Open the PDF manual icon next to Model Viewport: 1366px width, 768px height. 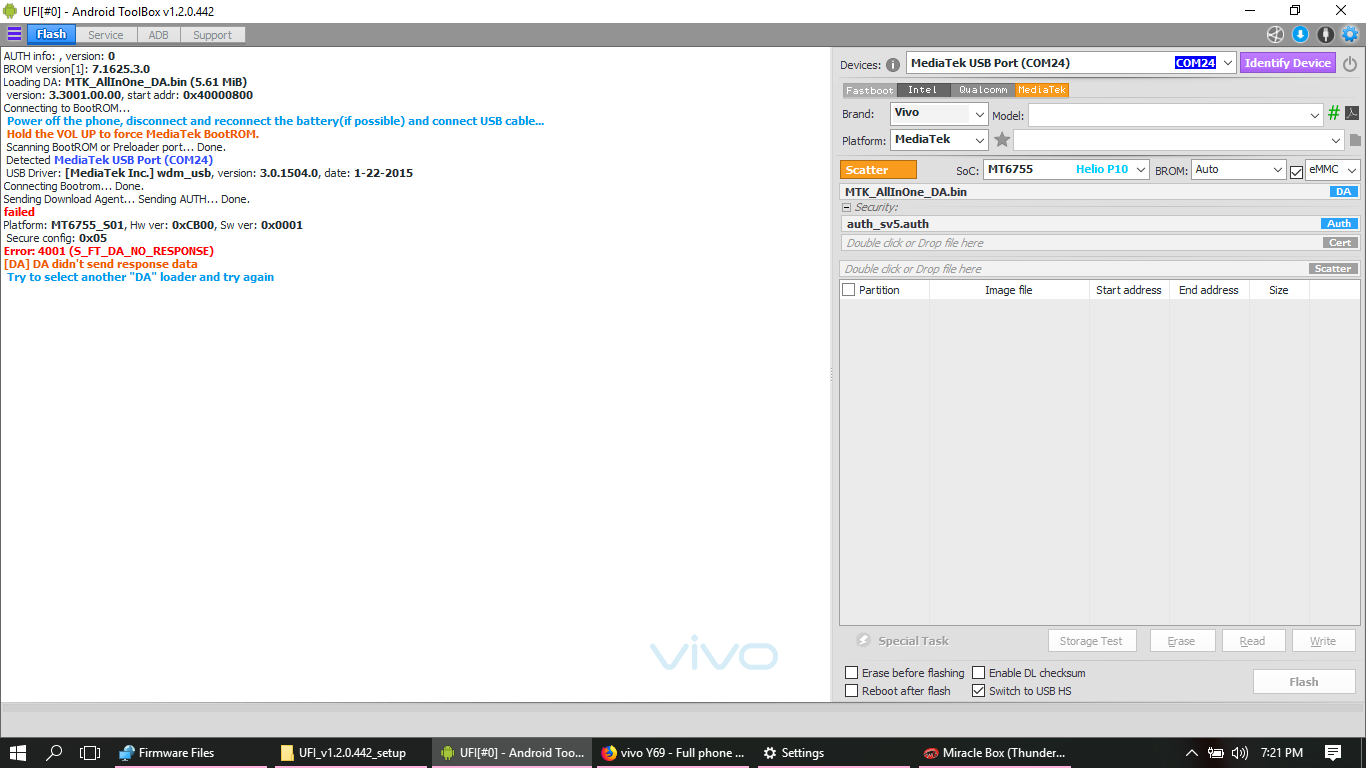click(x=1352, y=114)
